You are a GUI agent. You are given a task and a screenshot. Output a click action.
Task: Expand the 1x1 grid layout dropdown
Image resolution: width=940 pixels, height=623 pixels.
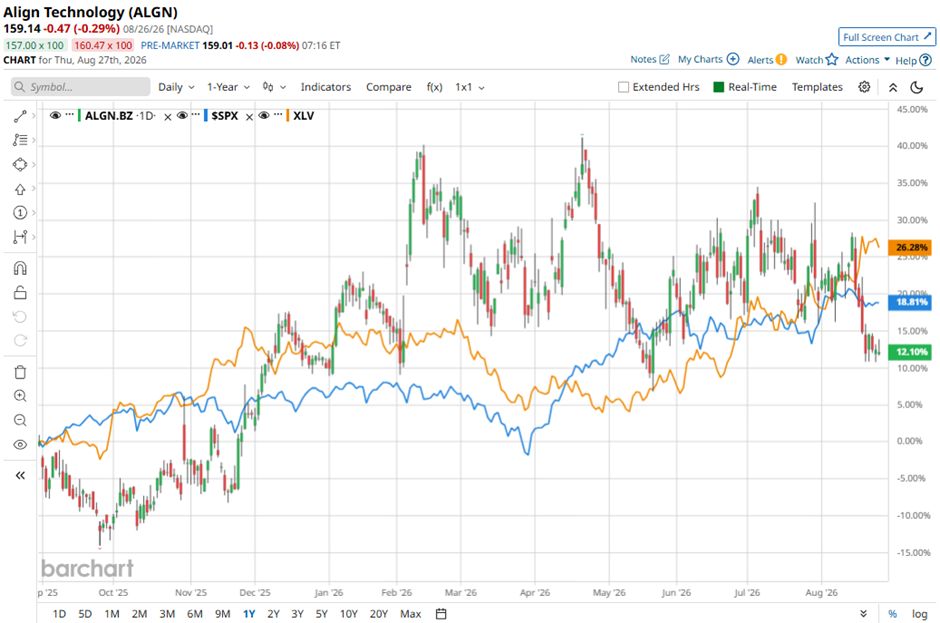(470, 87)
